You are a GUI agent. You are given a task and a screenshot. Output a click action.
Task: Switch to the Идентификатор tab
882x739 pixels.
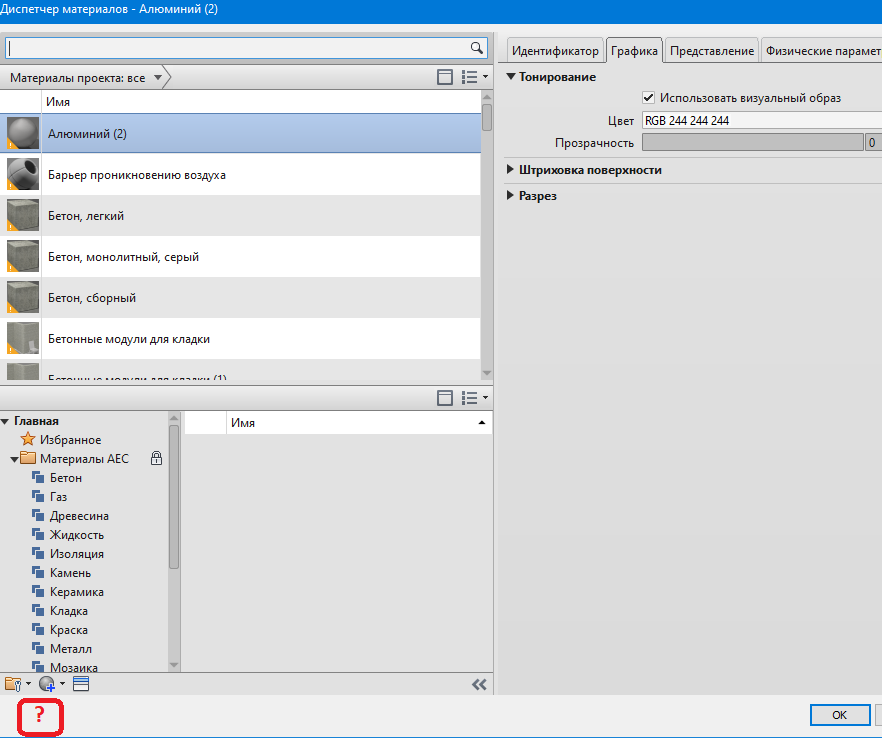555,51
